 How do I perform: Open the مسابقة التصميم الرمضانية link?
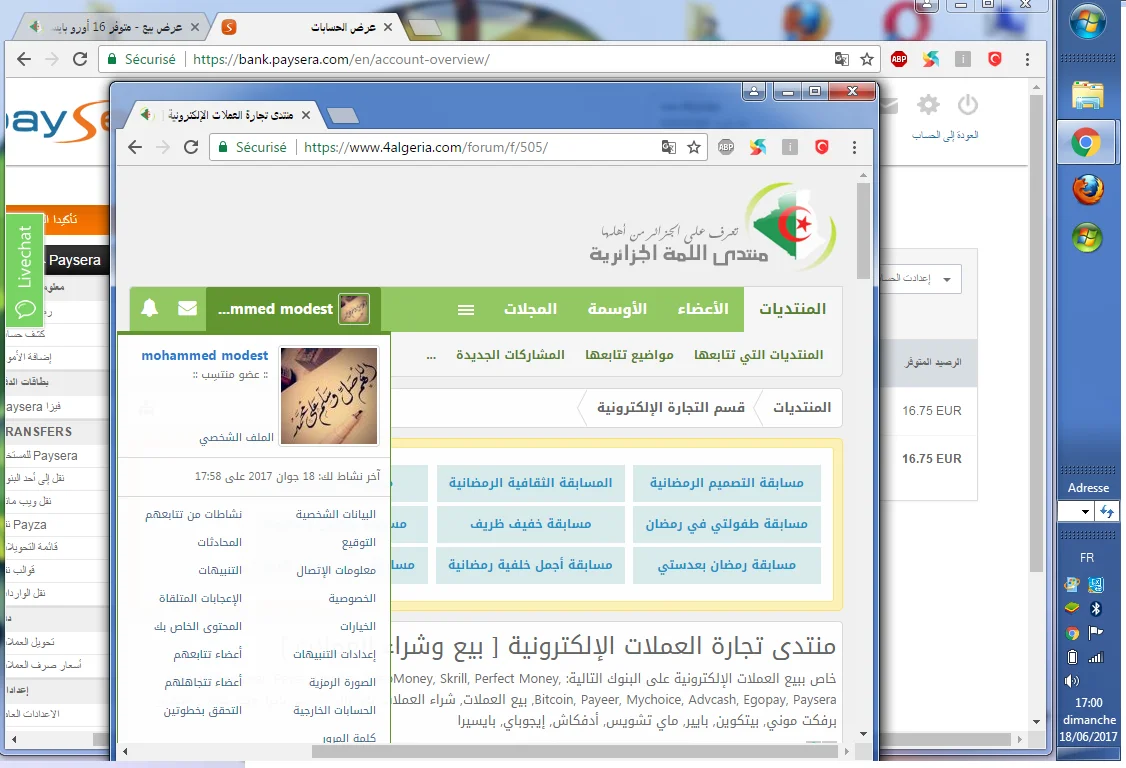[x=726, y=483]
